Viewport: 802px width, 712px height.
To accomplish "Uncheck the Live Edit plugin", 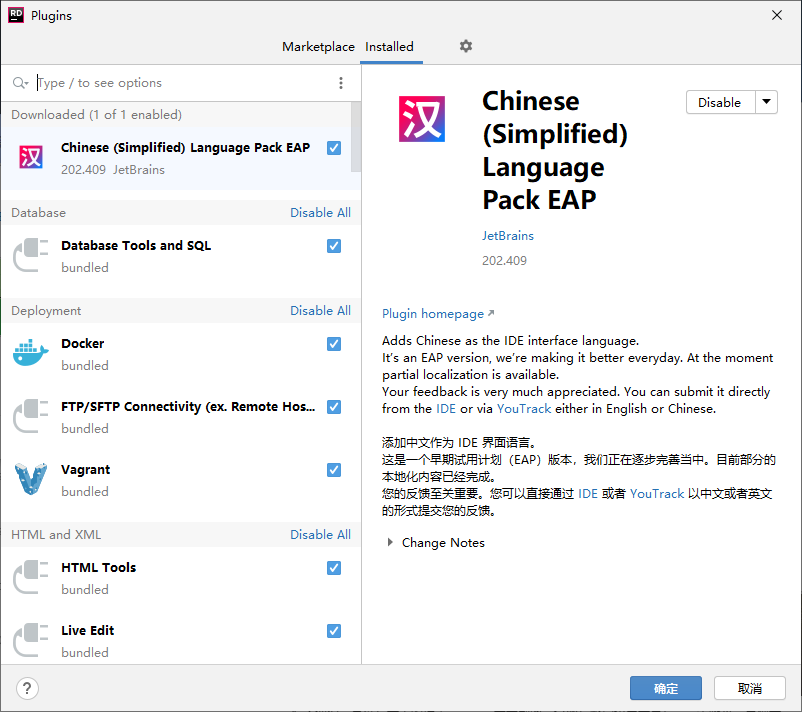I will [x=334, y=631].
